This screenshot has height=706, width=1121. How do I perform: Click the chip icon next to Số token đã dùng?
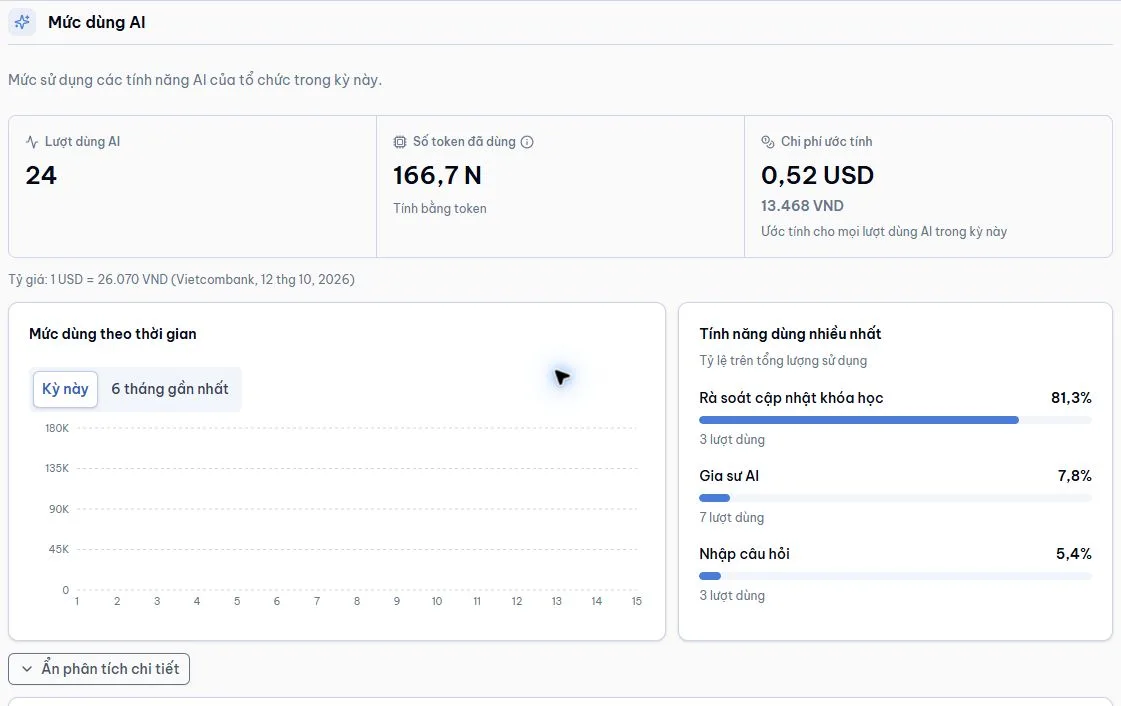[400, 141]
